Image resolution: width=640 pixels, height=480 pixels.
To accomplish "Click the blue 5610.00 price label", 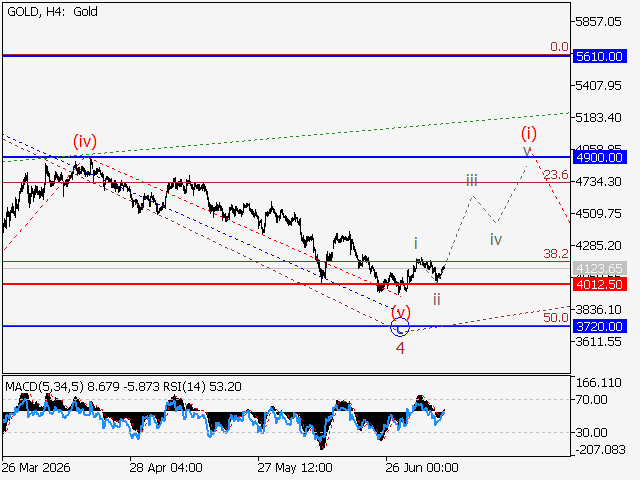I will click(600, 56).
